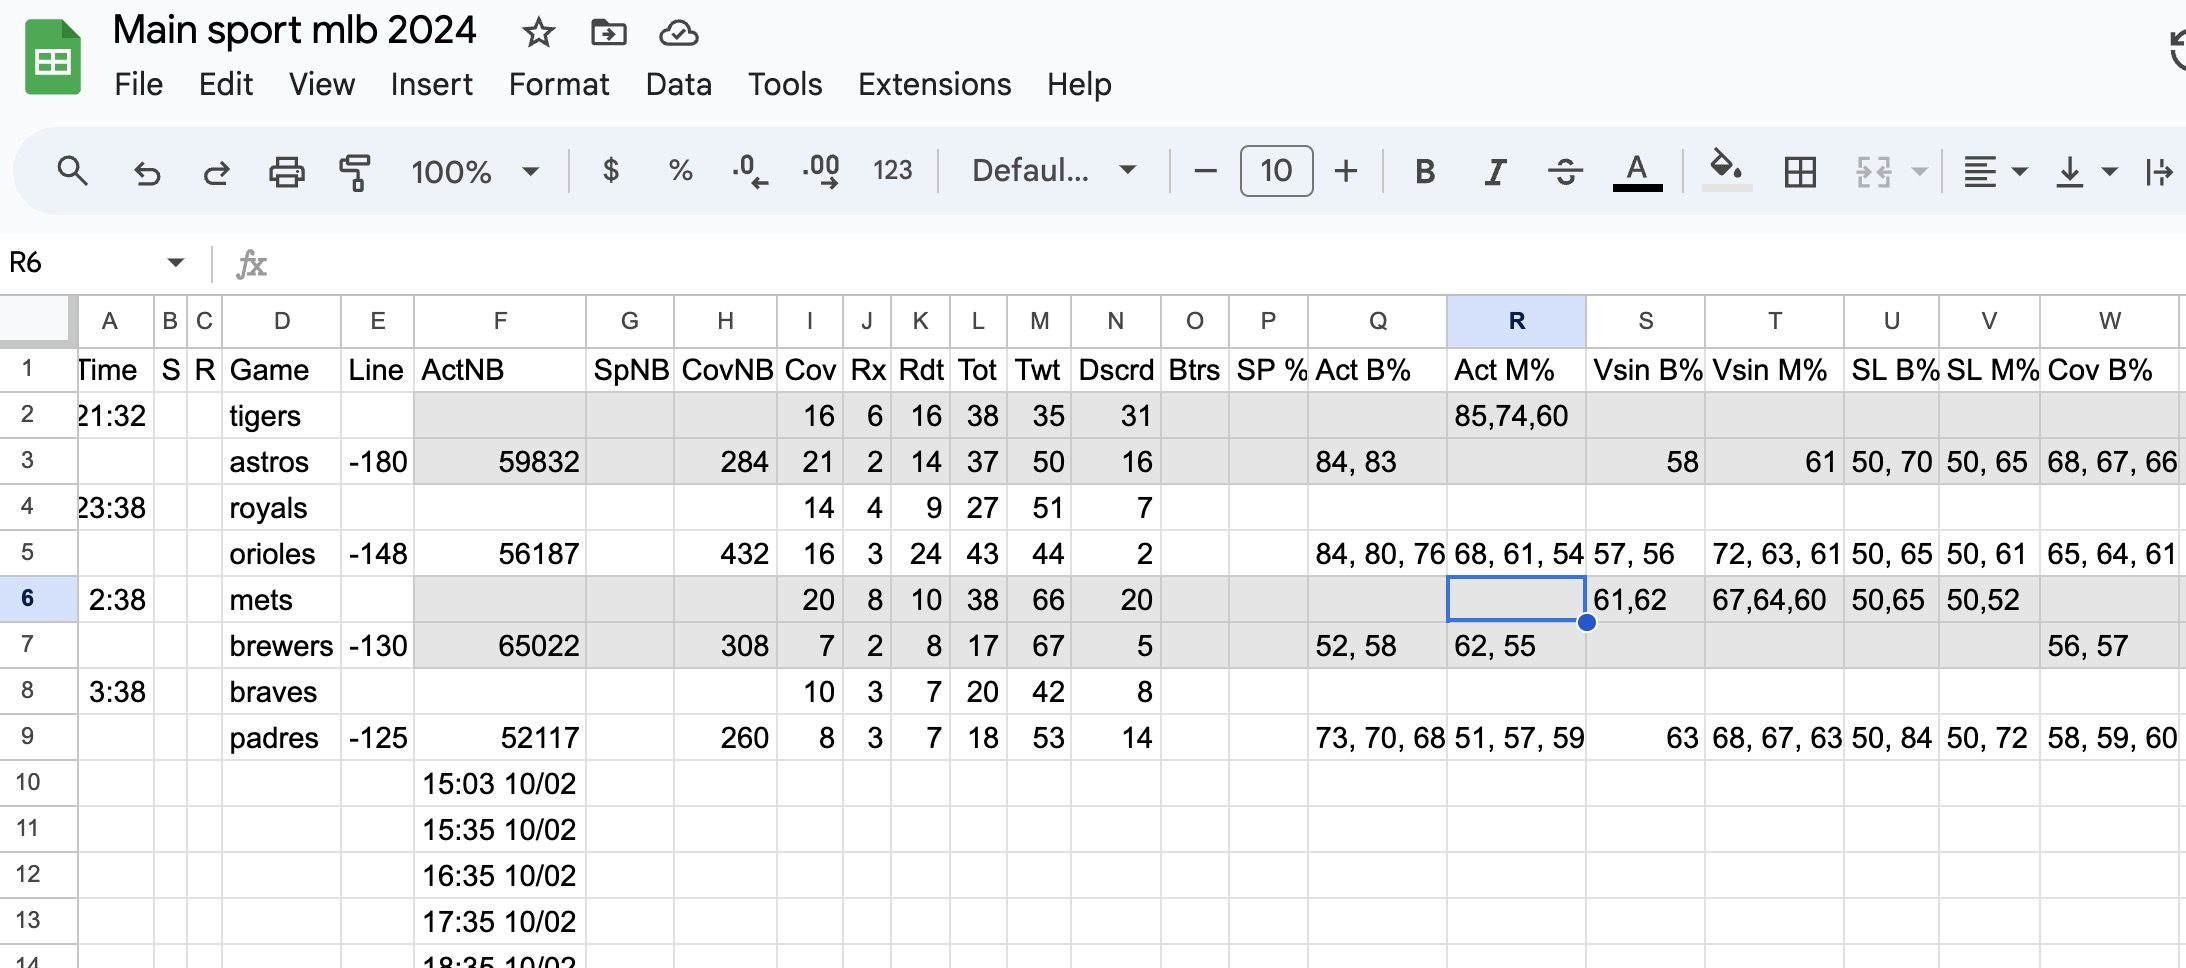Star this spreadsheet document
This screenshot has height=968, width=2186.
pyautogui.click(x=538, y=33)
